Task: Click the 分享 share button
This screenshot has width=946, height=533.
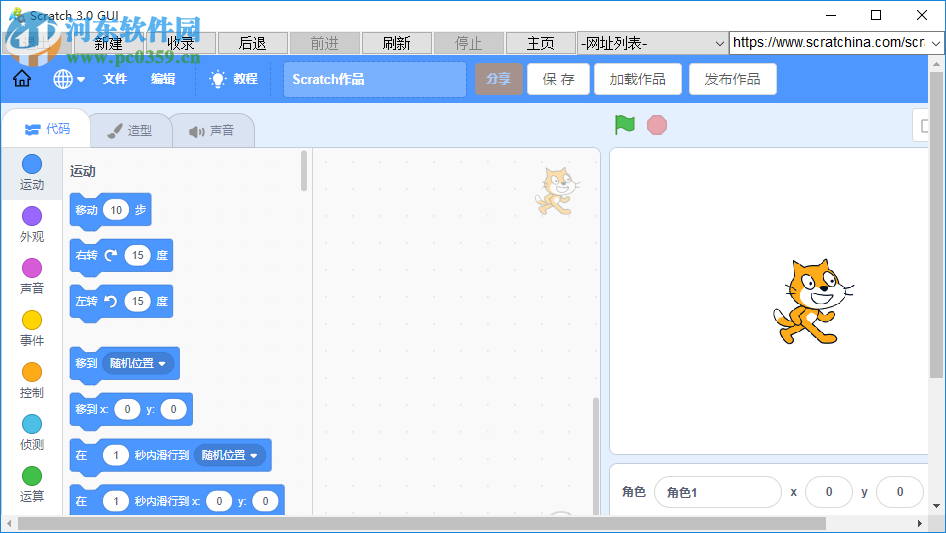Action: [x=498, y=79]
